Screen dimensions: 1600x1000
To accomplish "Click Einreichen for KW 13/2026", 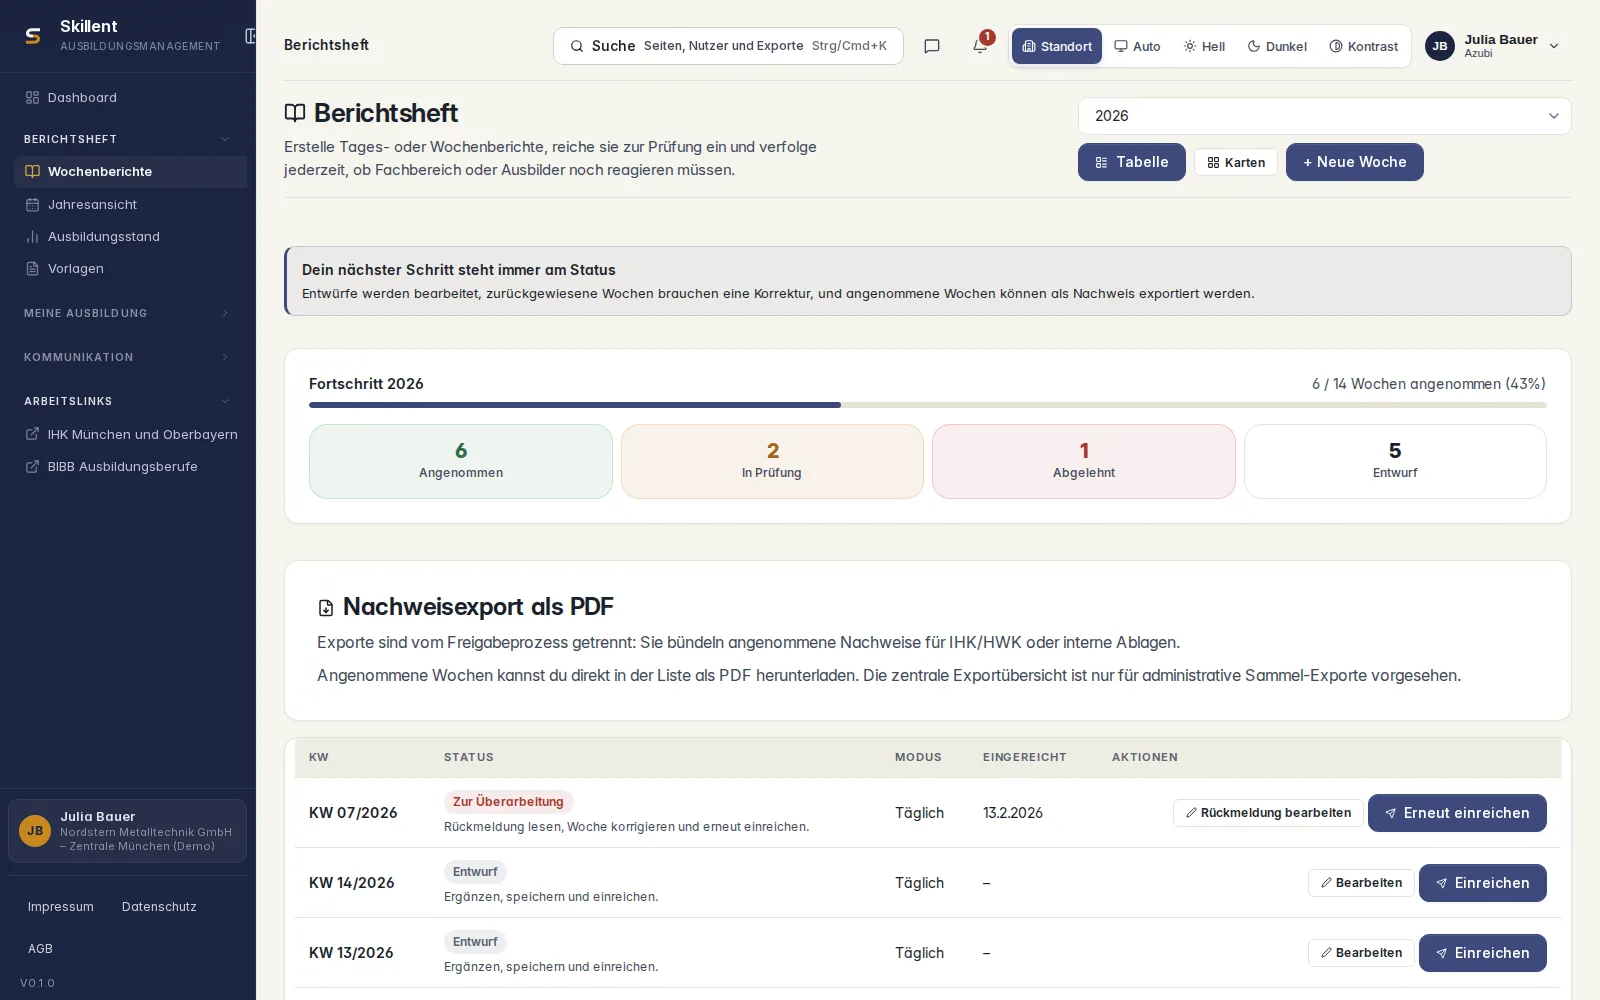I will coord(1483,953).
